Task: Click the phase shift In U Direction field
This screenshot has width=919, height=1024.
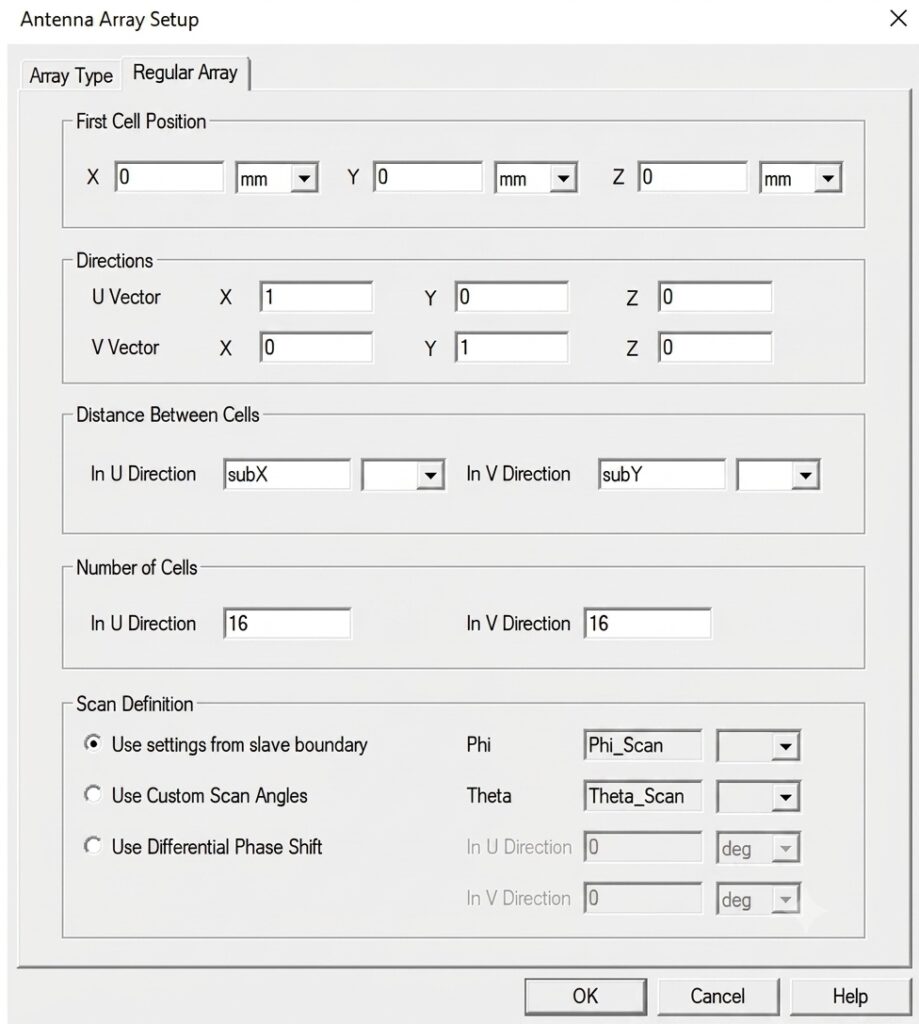Action: (x=643, y=847)
